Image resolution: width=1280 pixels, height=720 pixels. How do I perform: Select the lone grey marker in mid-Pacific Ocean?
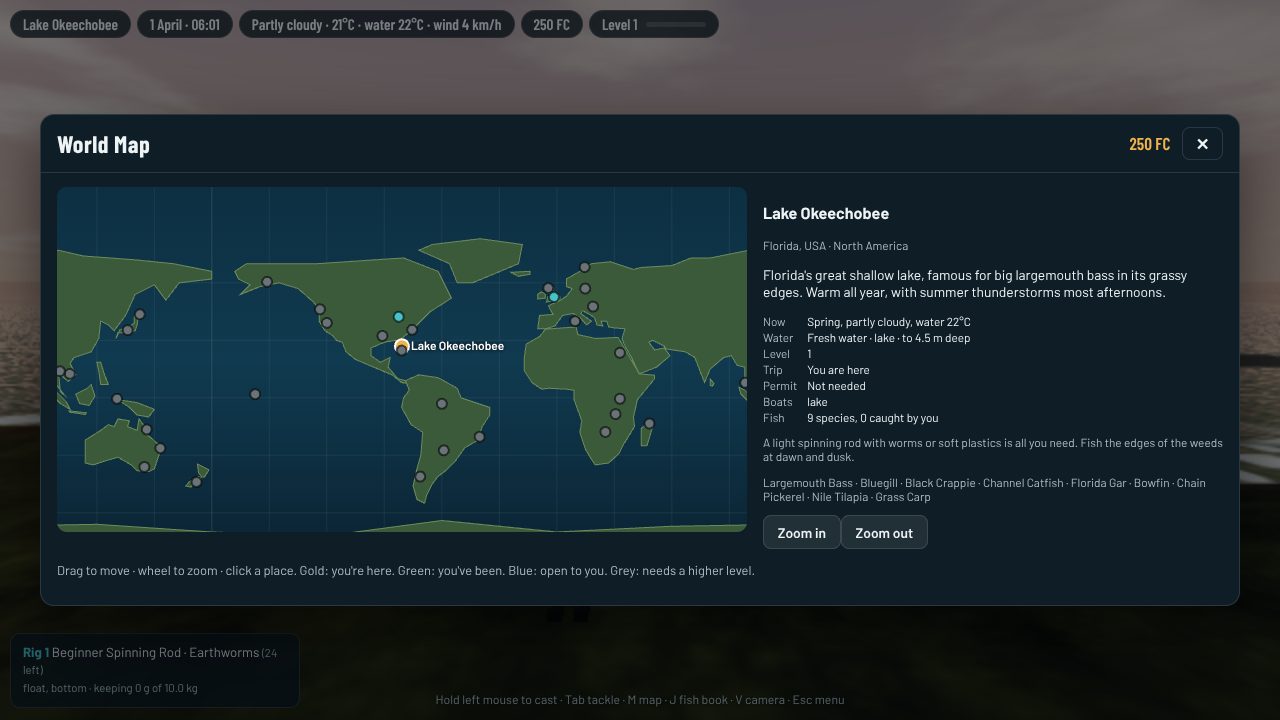pos(255,394)
